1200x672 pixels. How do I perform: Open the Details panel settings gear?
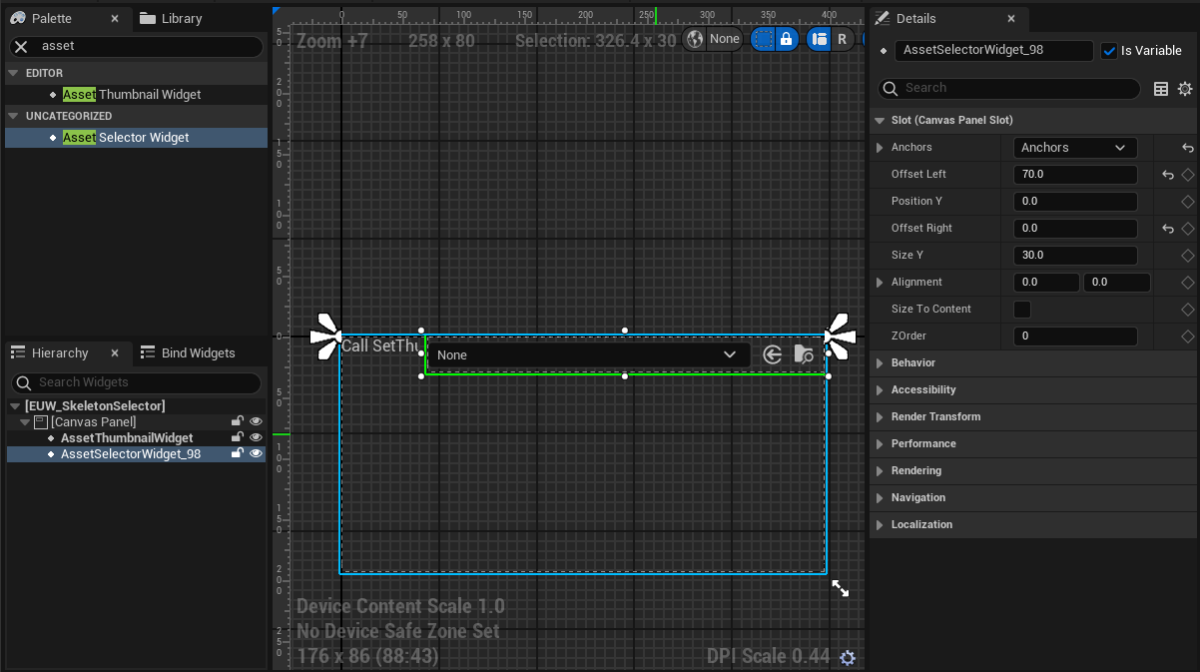point(1185,88)
